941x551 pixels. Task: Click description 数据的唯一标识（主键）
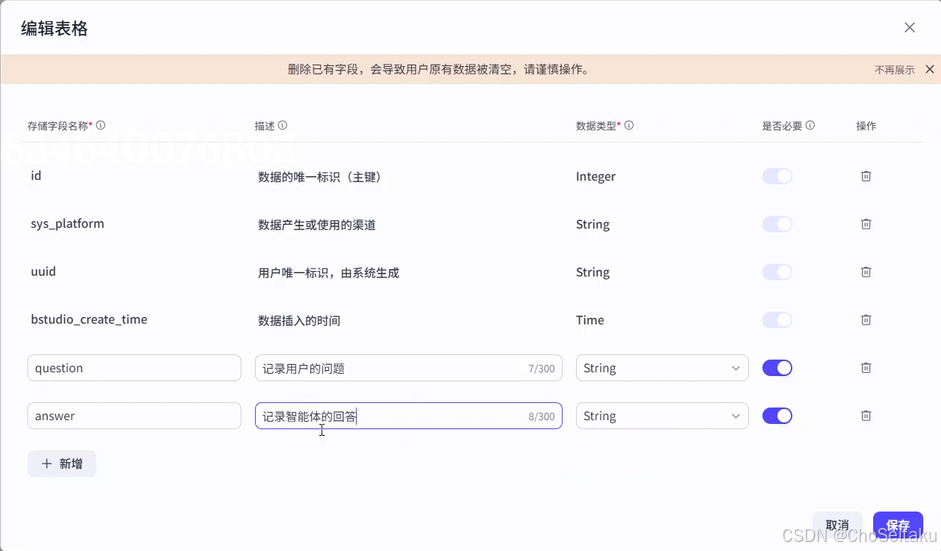point(320,176)
